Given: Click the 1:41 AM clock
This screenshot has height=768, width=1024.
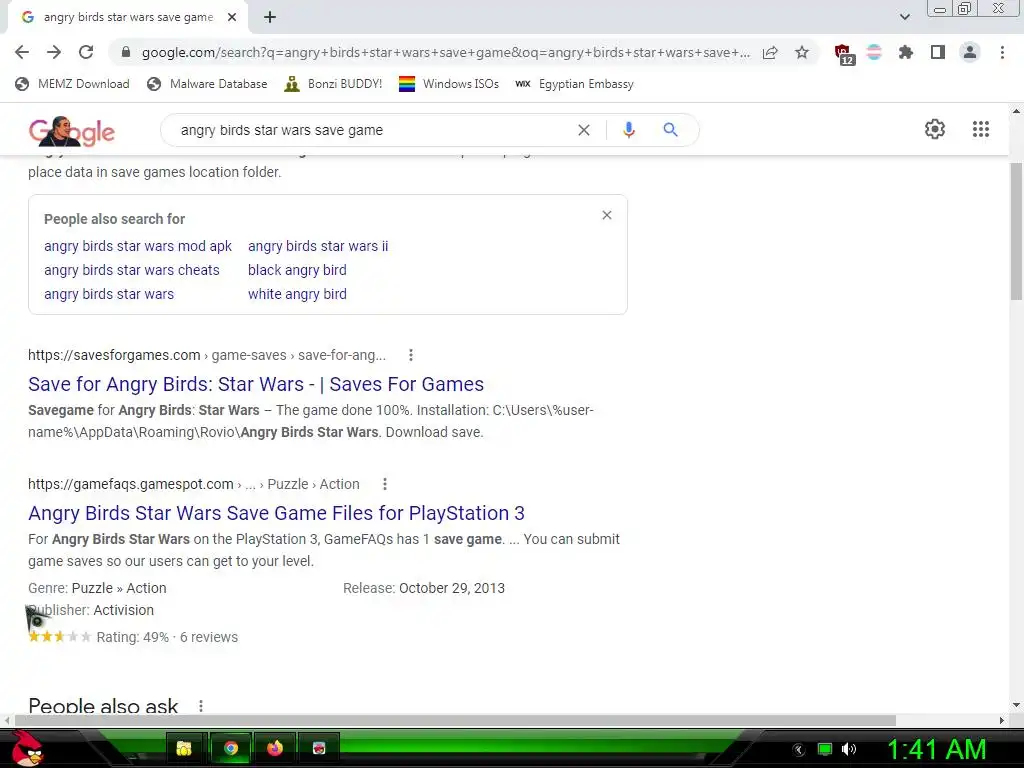Looking at the screenshot, I should click(936, 750).
